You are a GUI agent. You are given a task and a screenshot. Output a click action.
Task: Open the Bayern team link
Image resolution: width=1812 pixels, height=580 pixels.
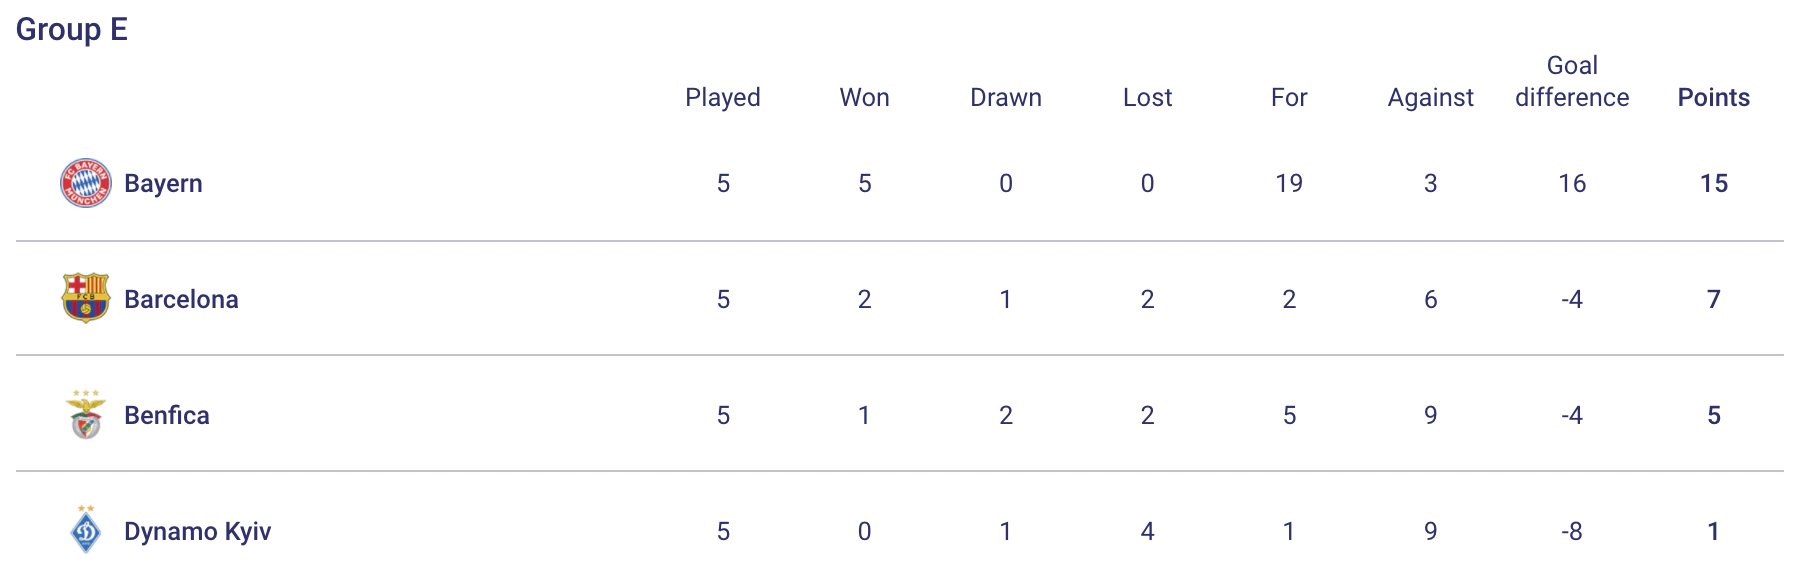(163, 184)
